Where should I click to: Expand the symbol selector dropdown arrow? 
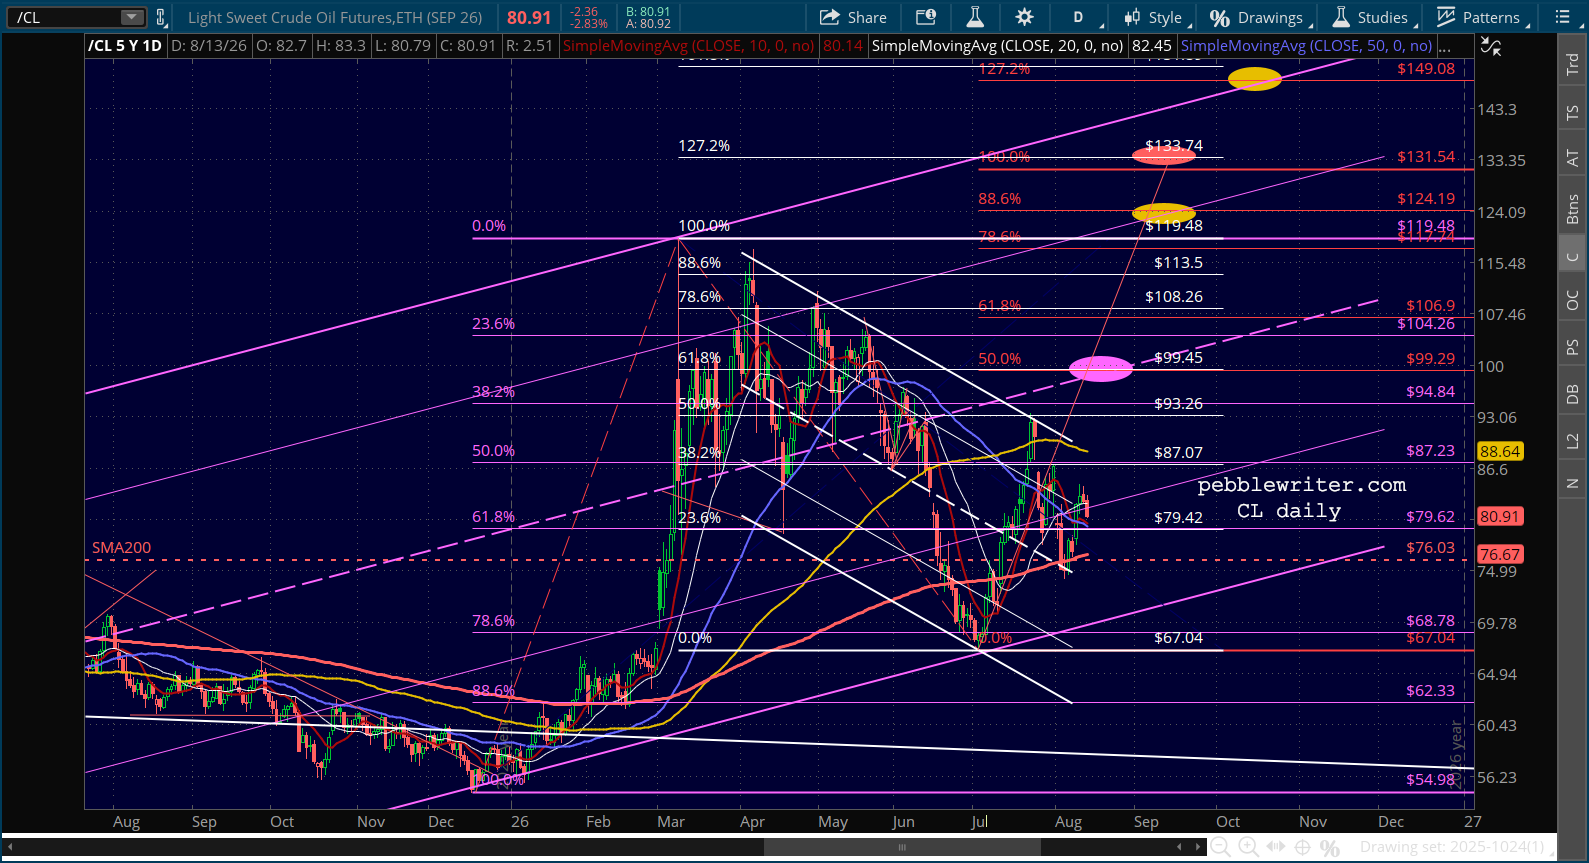[x=132, y=17]
